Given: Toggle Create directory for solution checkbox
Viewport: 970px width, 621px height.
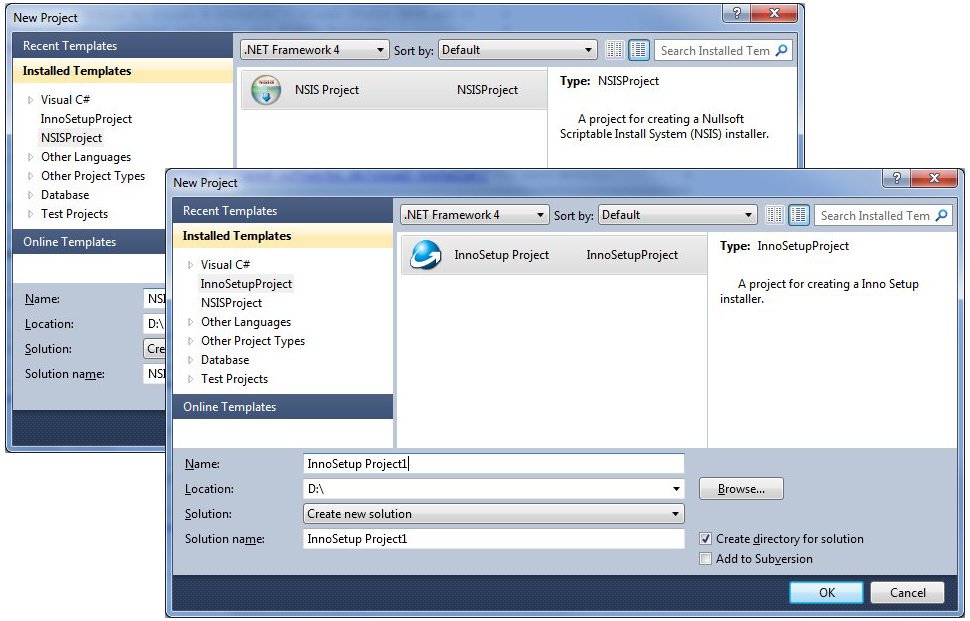Looking at the screenshot, I should [705, 539].
